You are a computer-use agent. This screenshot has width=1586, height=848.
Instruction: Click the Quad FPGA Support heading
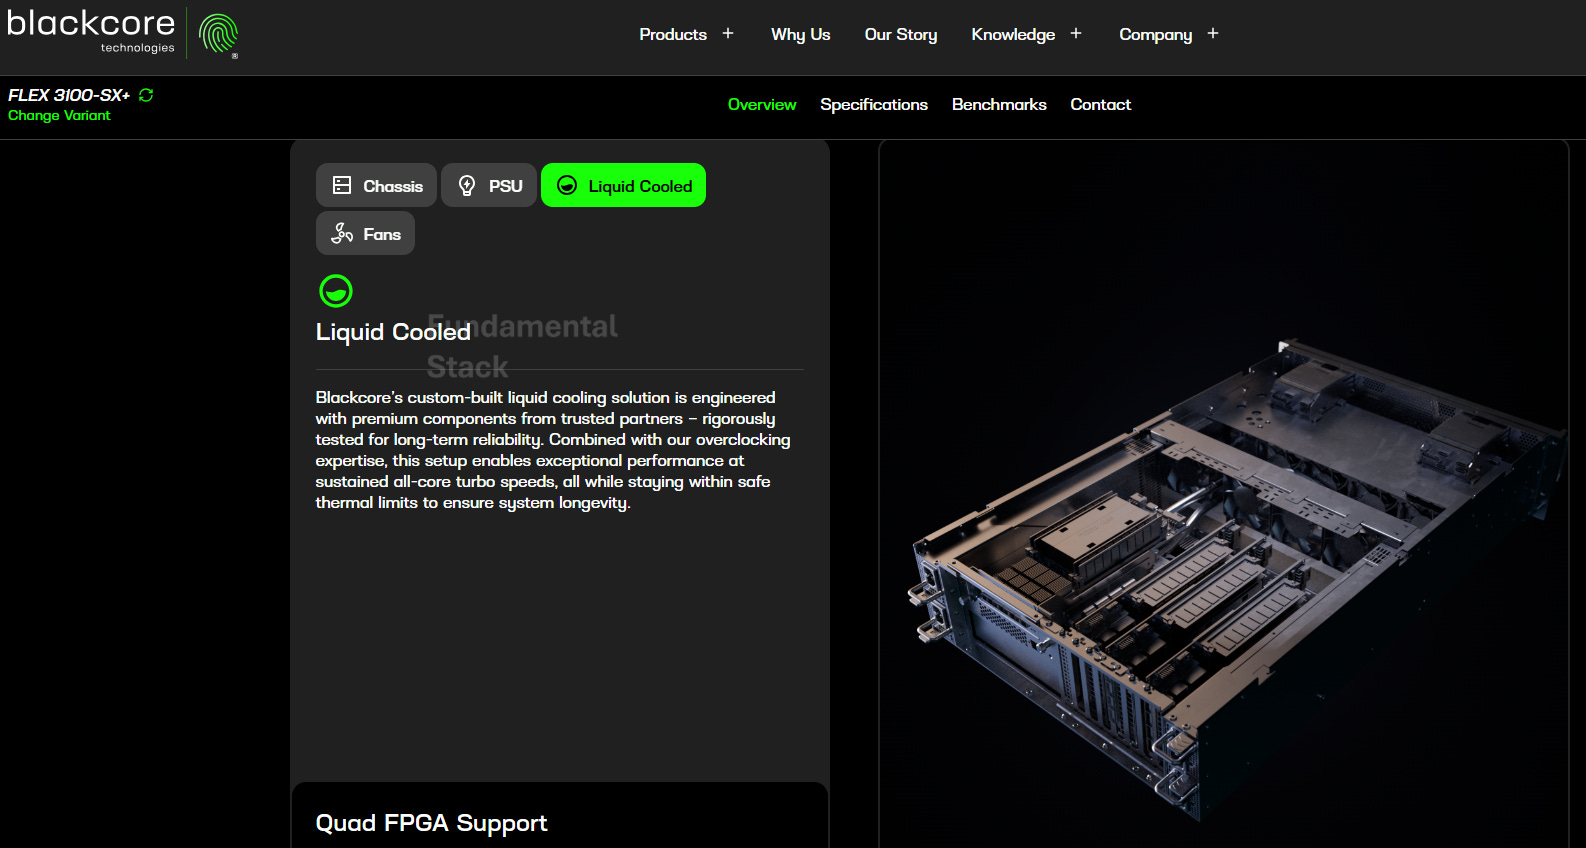point(431,823)
